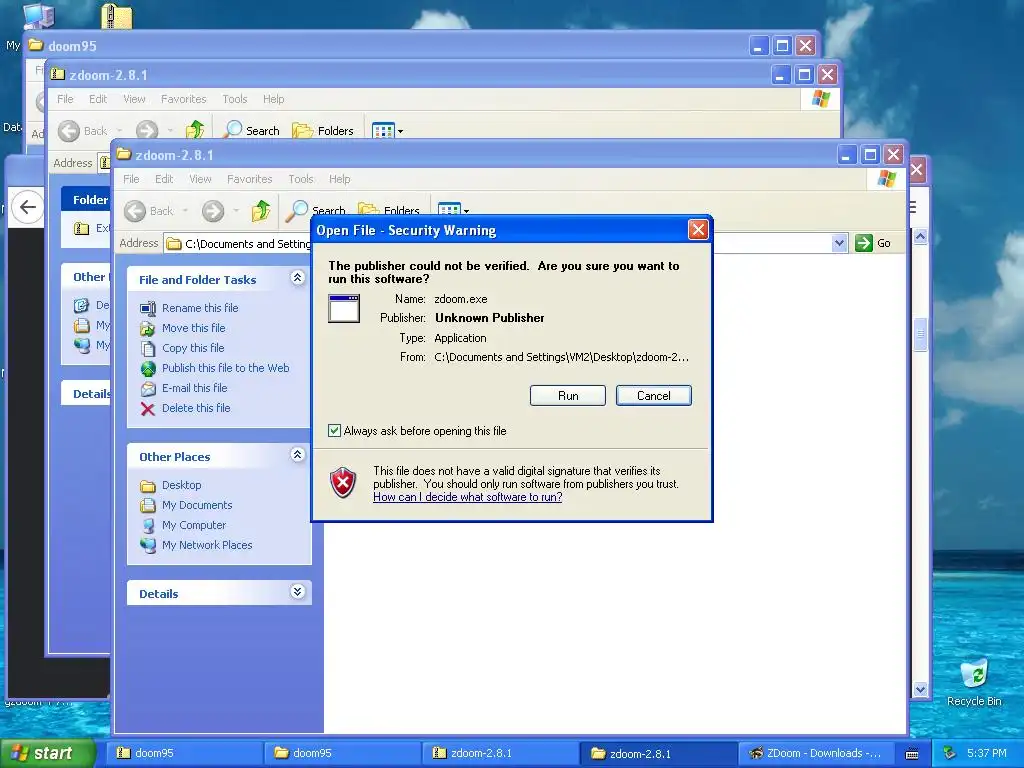Click the Search magnifier in front window toolbar

click(297, 210)
